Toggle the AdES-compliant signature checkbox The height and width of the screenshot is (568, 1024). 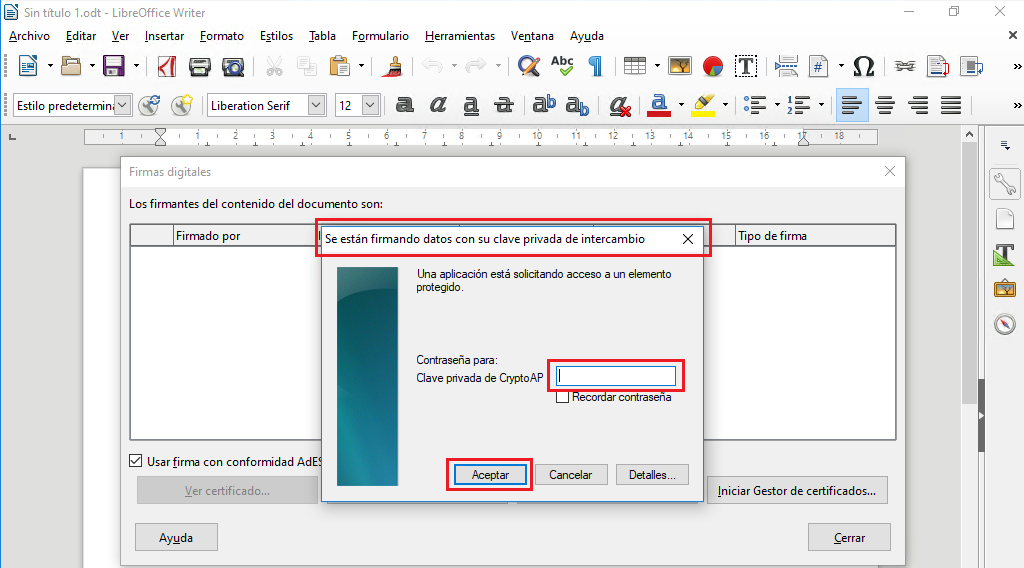pos(136,461)
